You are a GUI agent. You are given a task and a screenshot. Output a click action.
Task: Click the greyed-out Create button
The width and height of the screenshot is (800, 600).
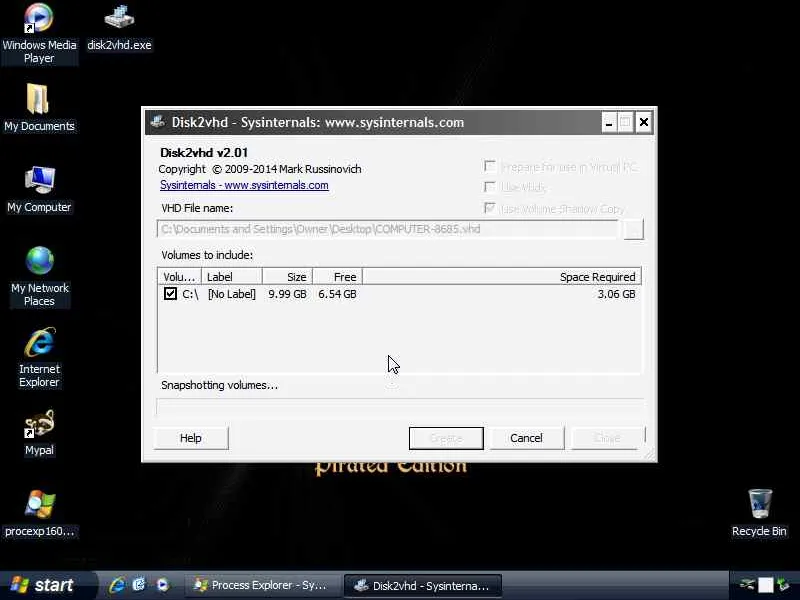pos(446,438)
